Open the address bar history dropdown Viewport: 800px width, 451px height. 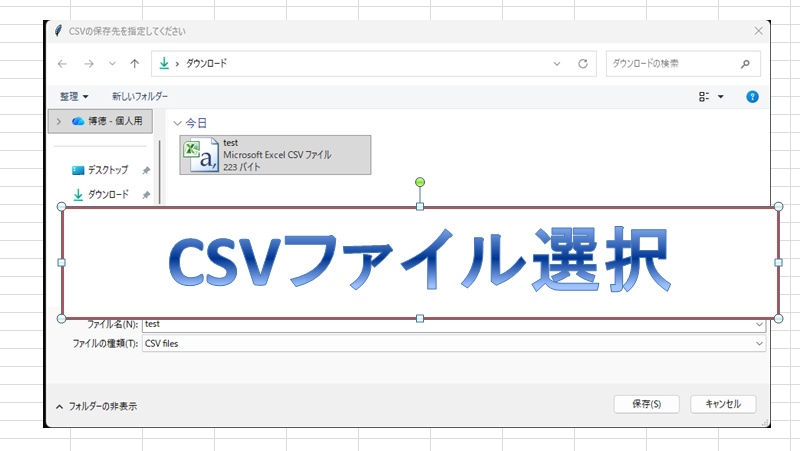(557, 64)
